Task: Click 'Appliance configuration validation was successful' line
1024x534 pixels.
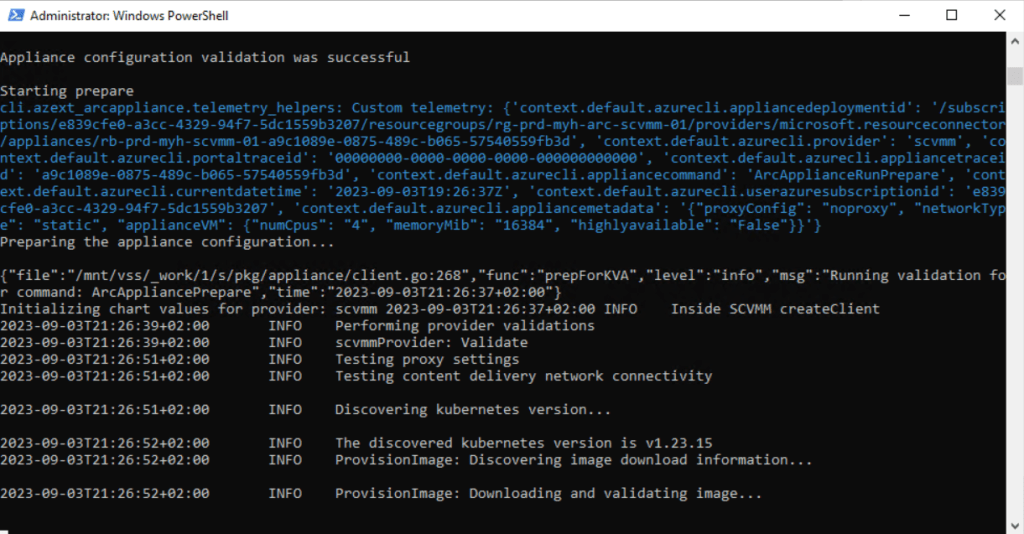Action: click(x=205, y=57)
